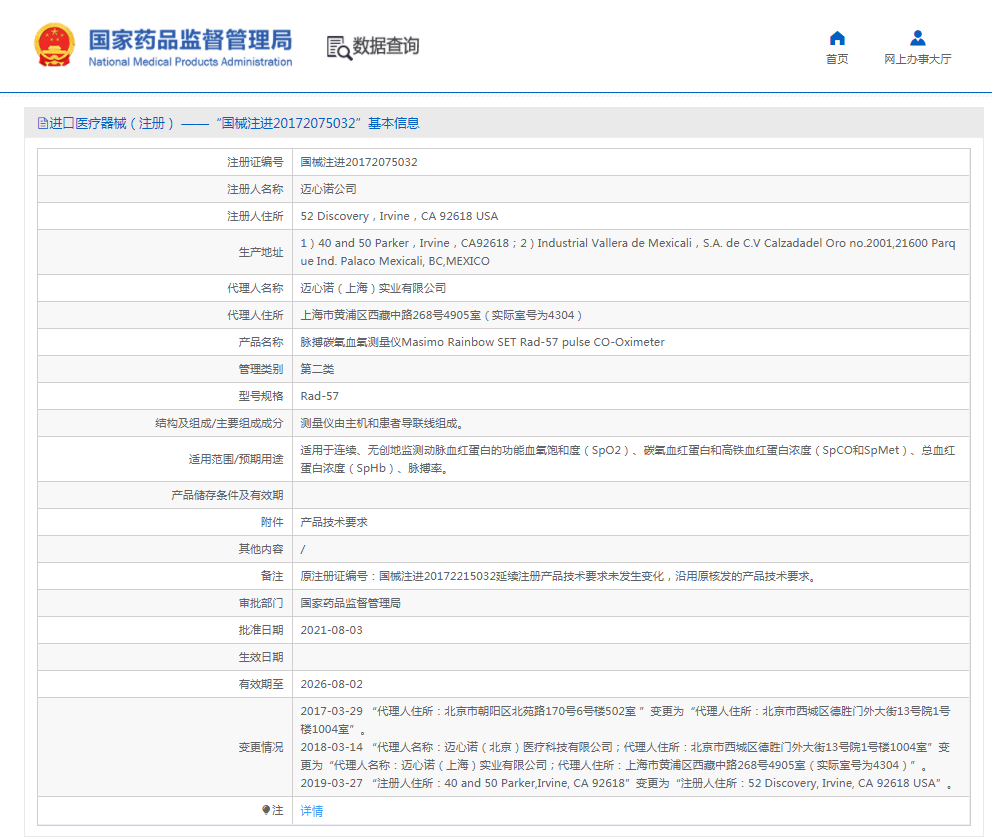Viewport: 992px width, 837px height.
Task: Click the 产品技术要求 attachment entry
Action: [x=334, y=522]
